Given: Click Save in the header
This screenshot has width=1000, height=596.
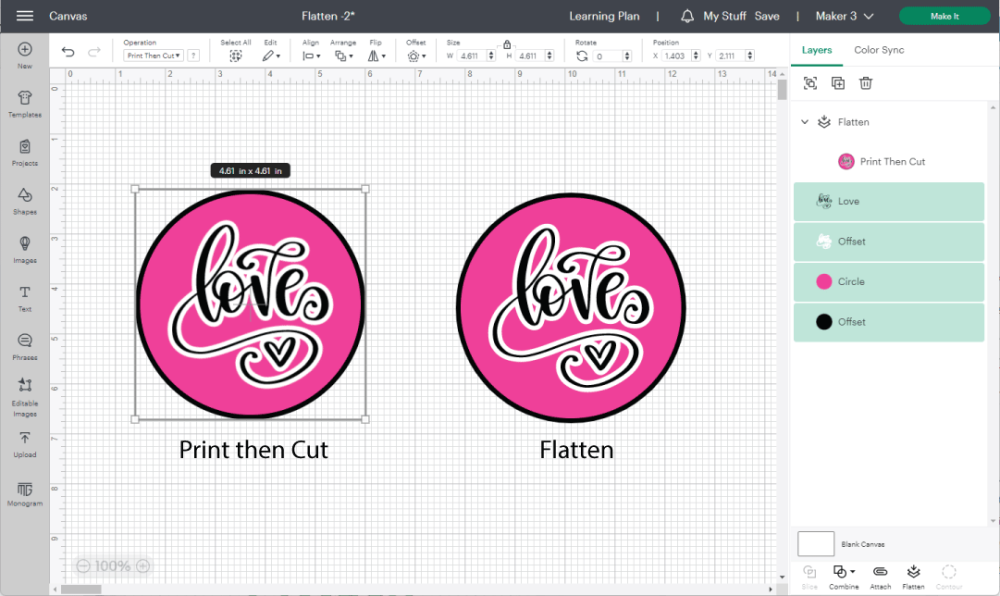Looking at the screenshot, I should (767, 16).
